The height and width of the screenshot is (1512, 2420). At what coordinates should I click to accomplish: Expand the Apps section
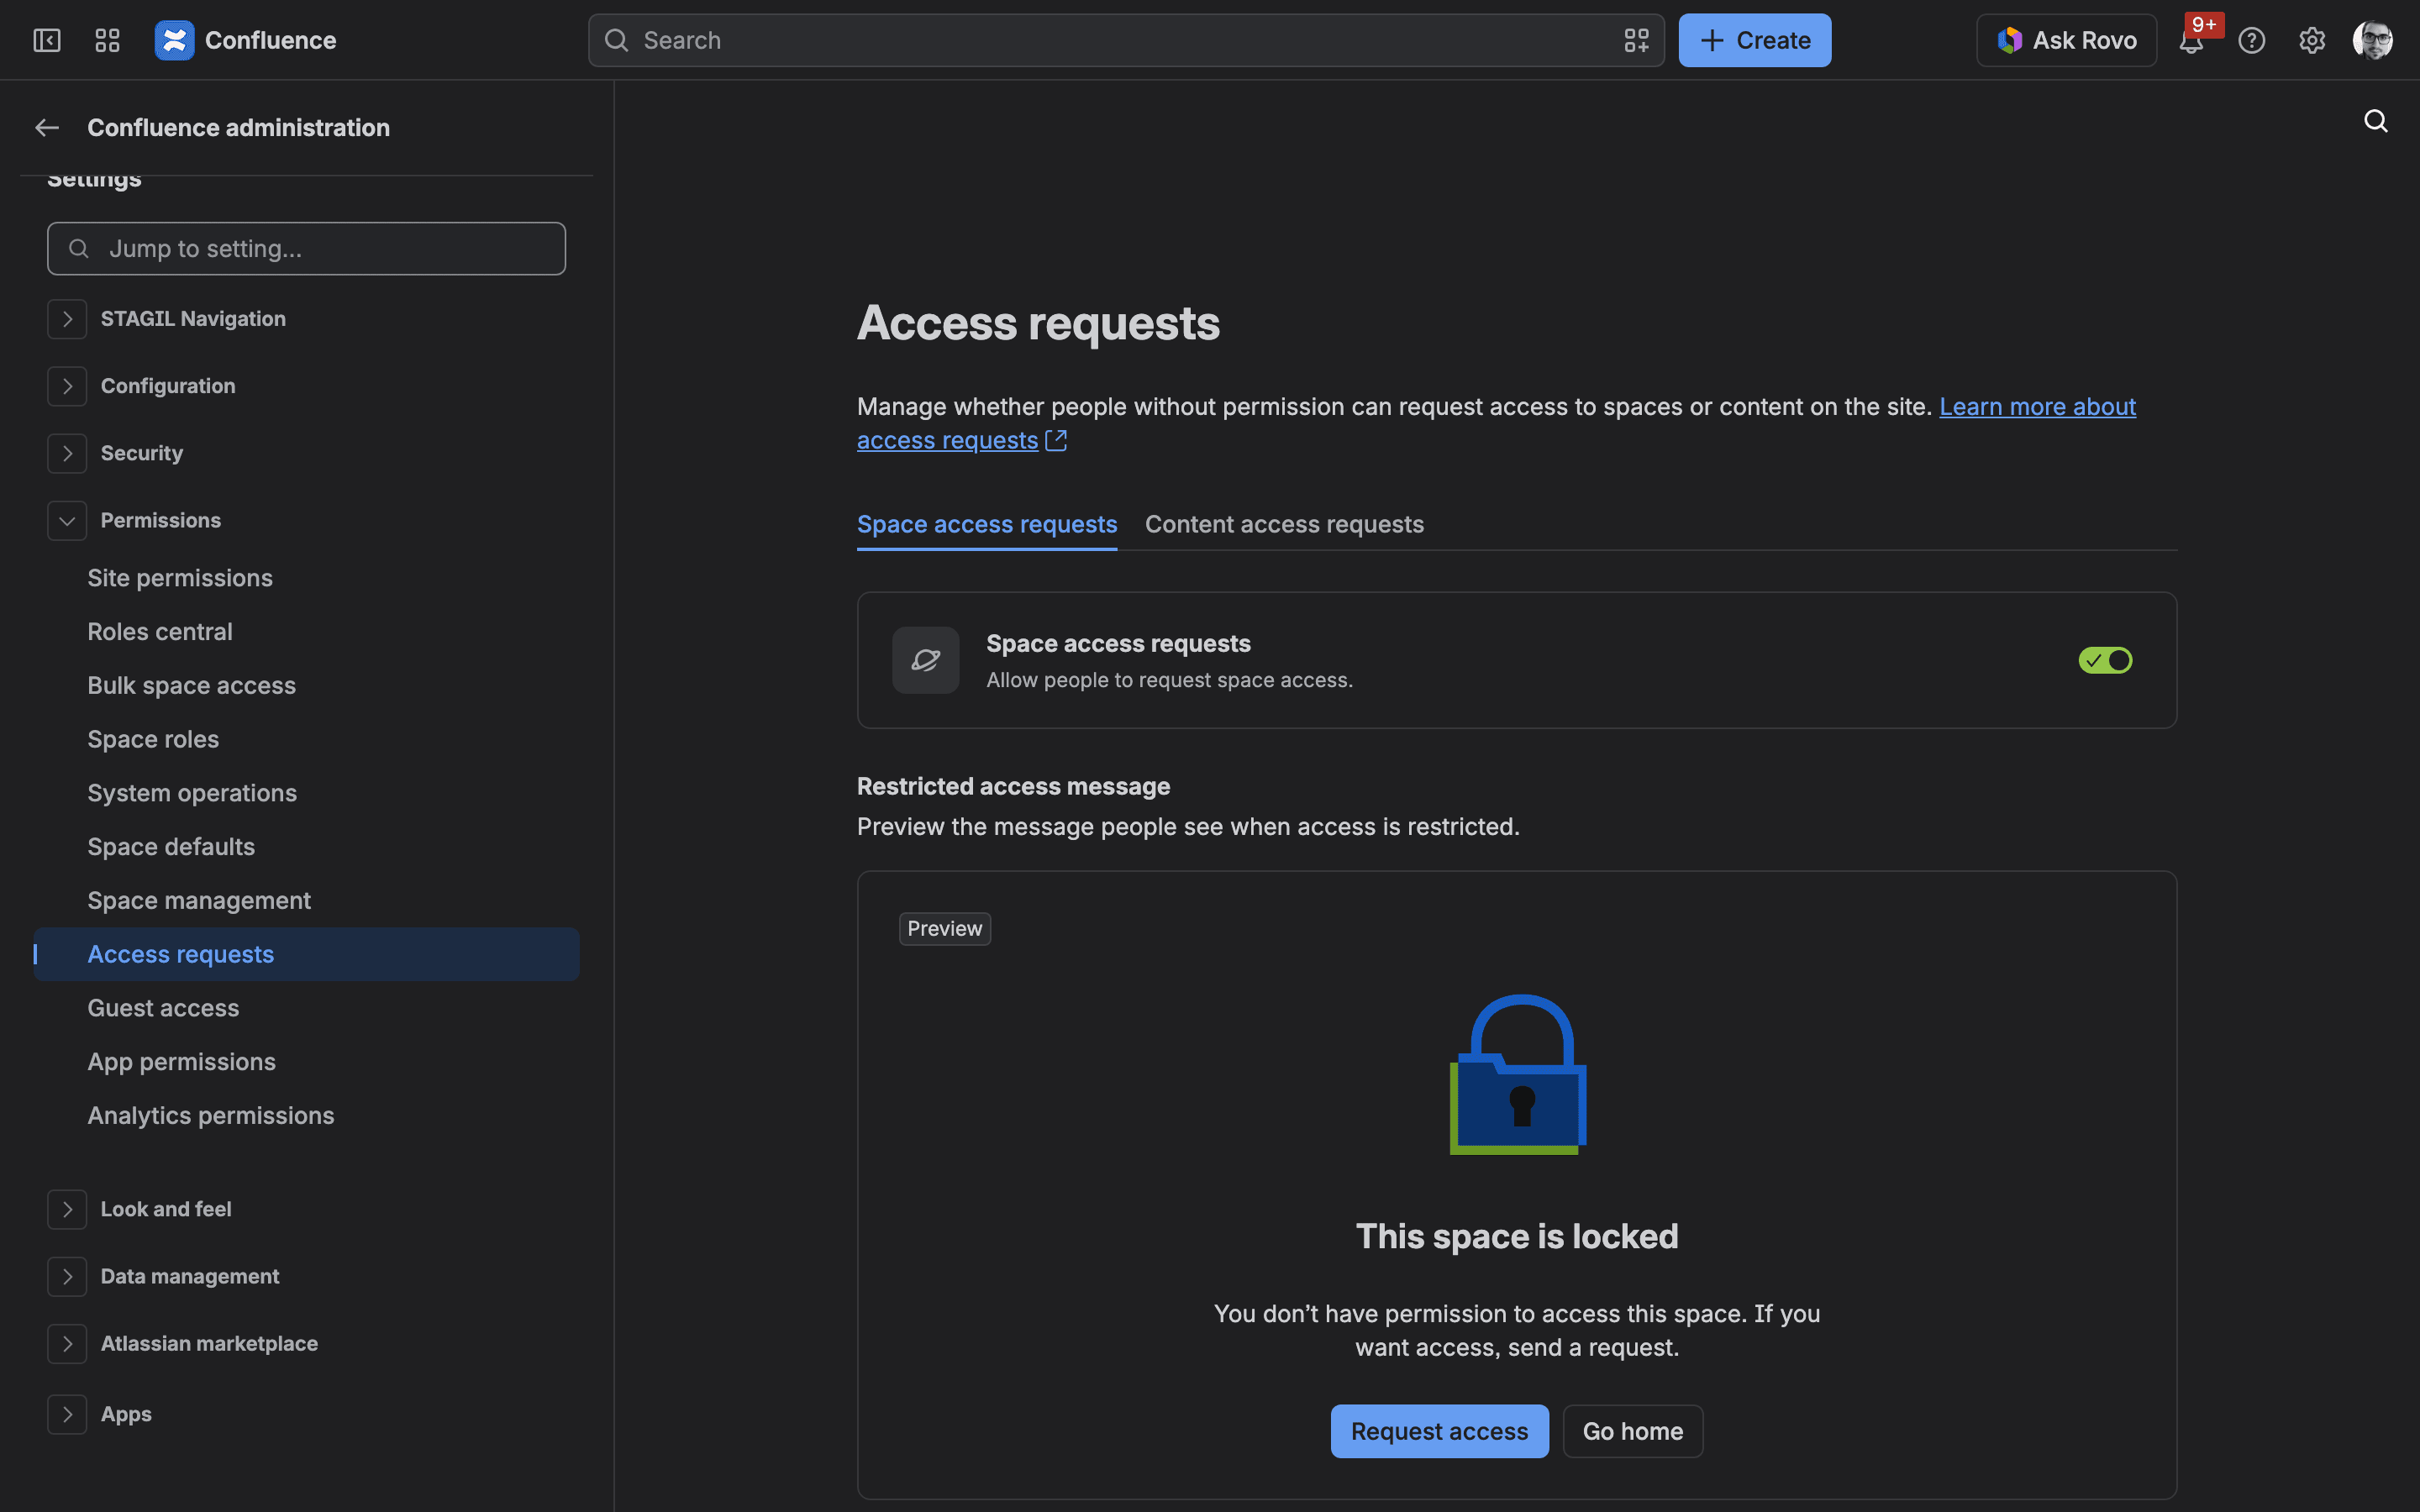[67, 1414]
